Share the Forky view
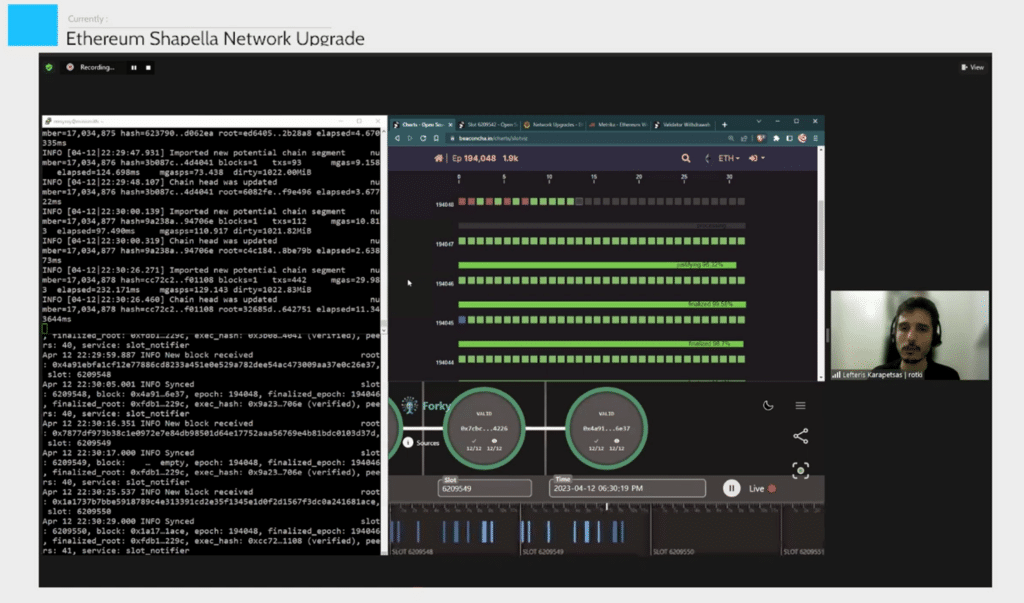This screenshot has height=603, width=1024. click(801, 436)
